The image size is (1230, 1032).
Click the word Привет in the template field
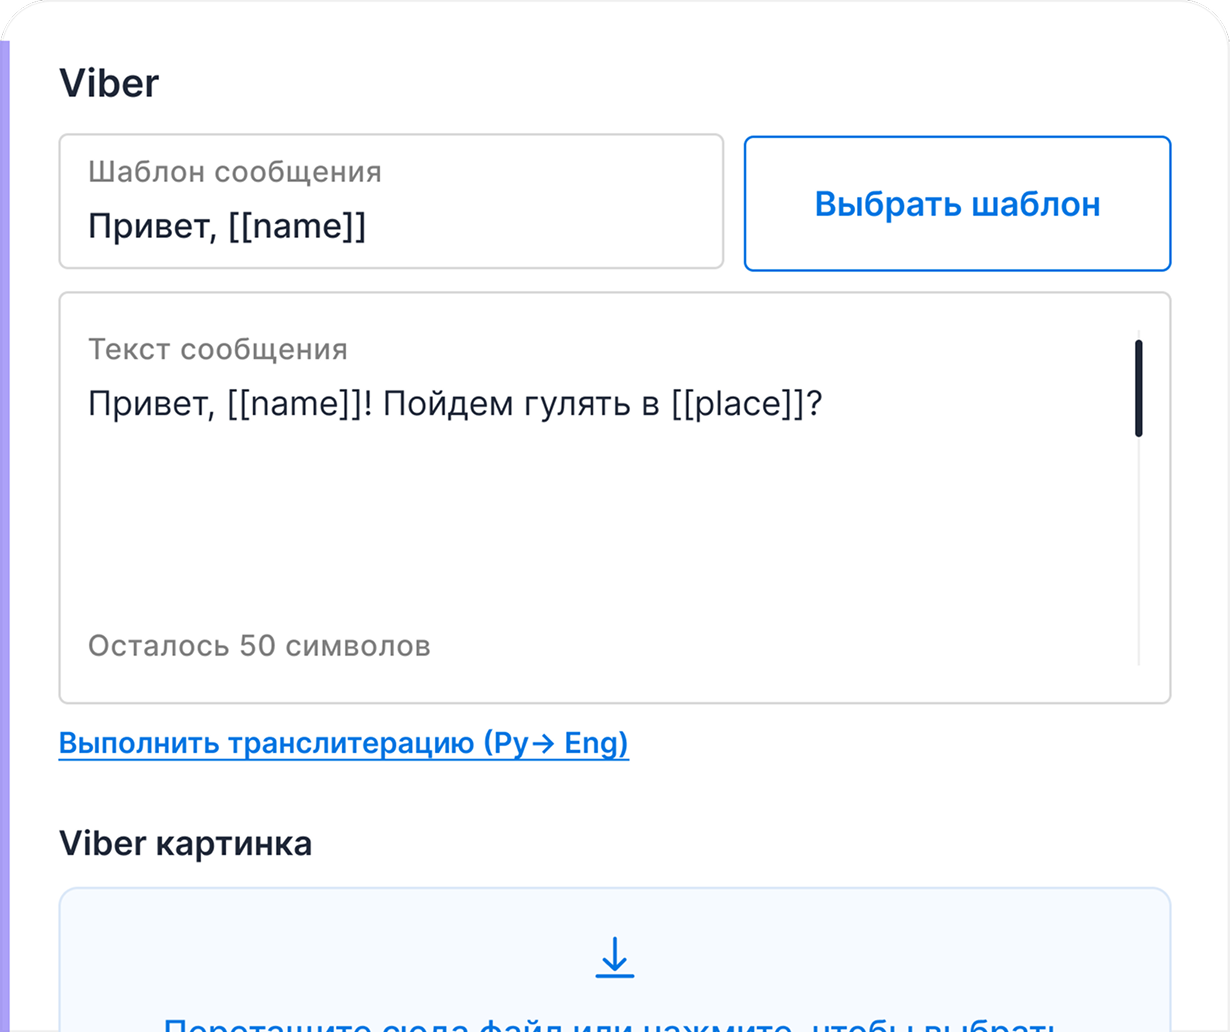click(148, 226)
